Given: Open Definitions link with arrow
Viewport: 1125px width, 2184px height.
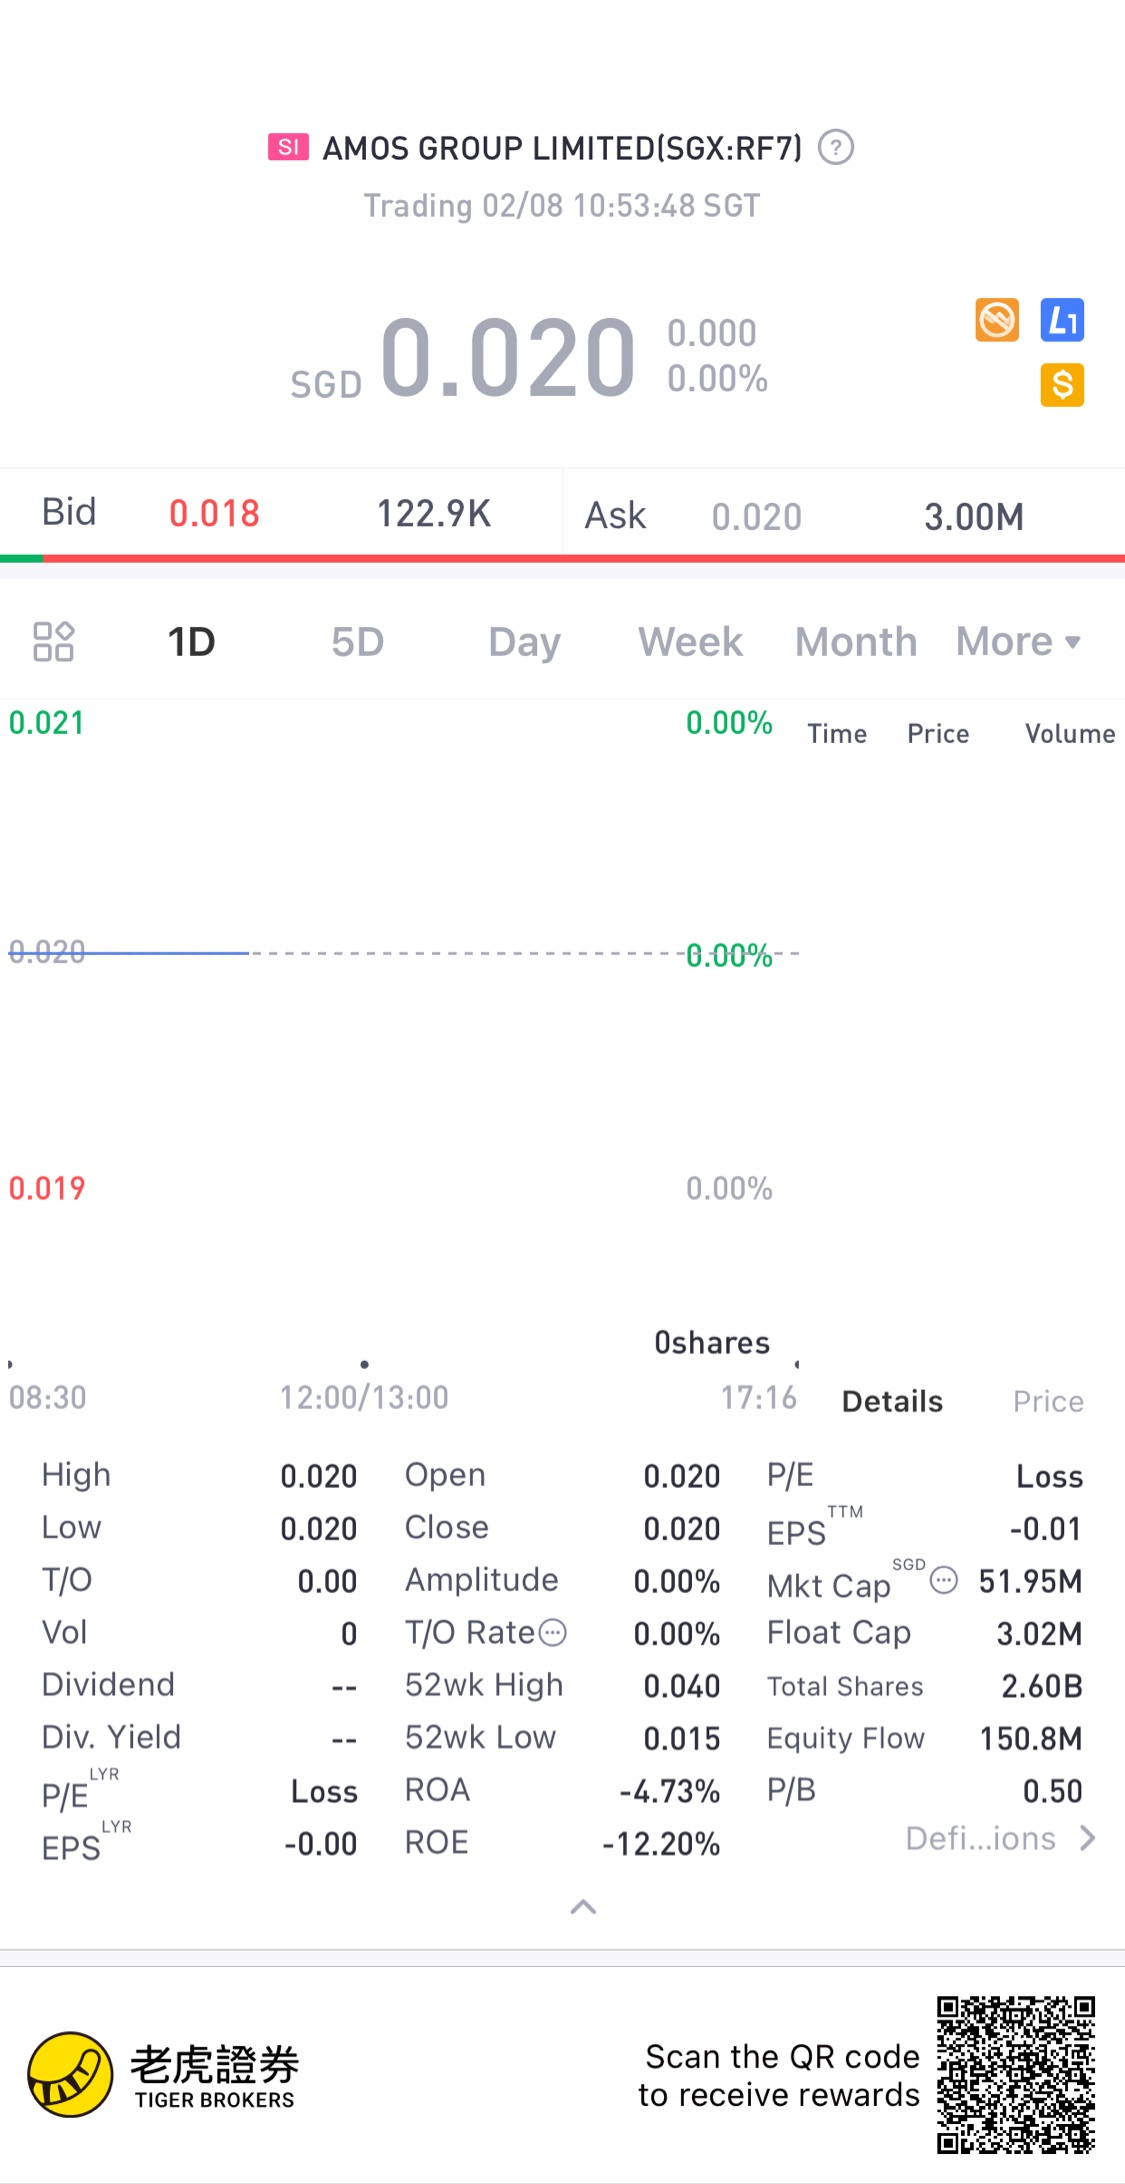Looking at the screenshot, I should (1000, 1839).
